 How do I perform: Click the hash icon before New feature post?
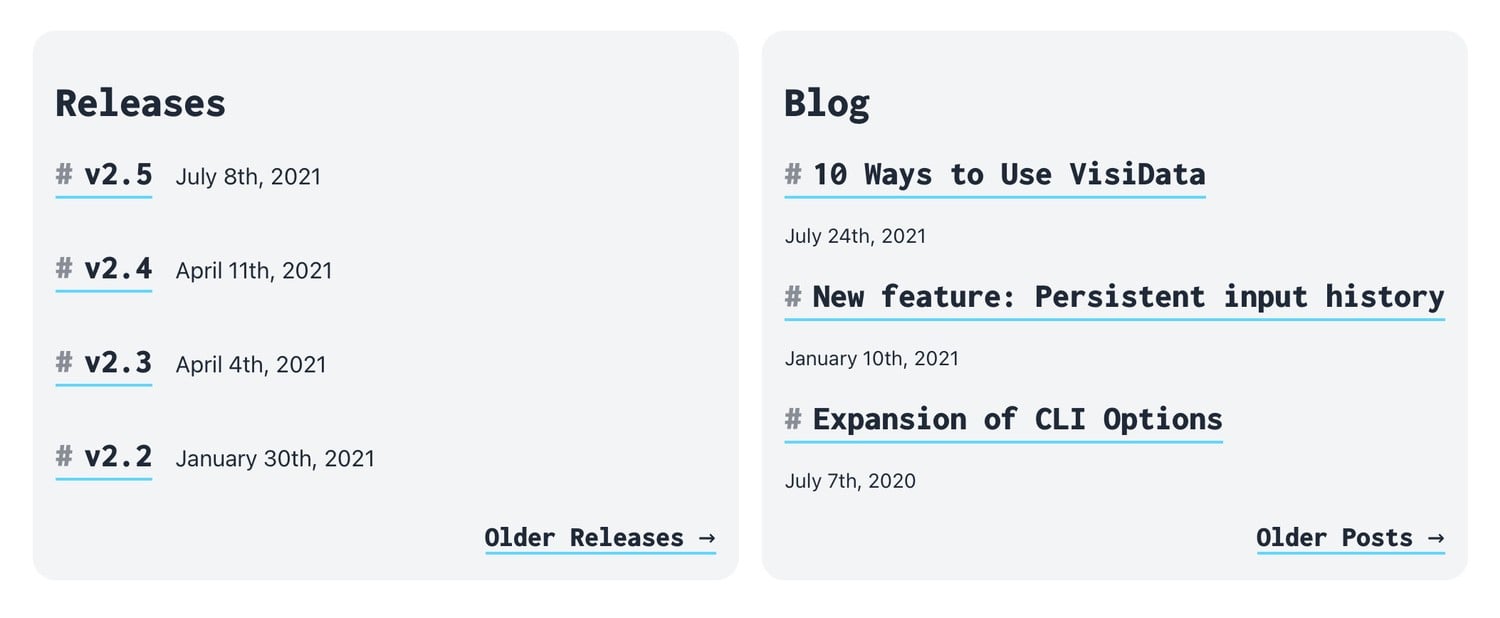point(793,297)
